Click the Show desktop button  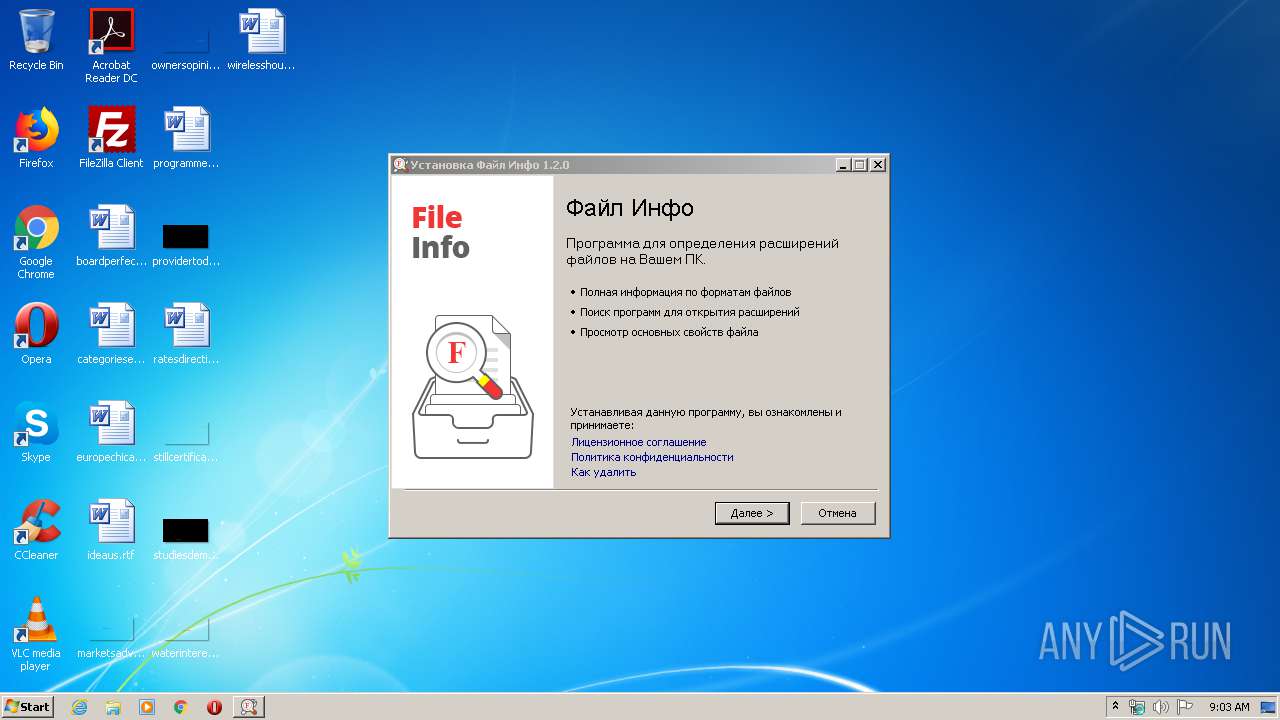(1270, 707)
